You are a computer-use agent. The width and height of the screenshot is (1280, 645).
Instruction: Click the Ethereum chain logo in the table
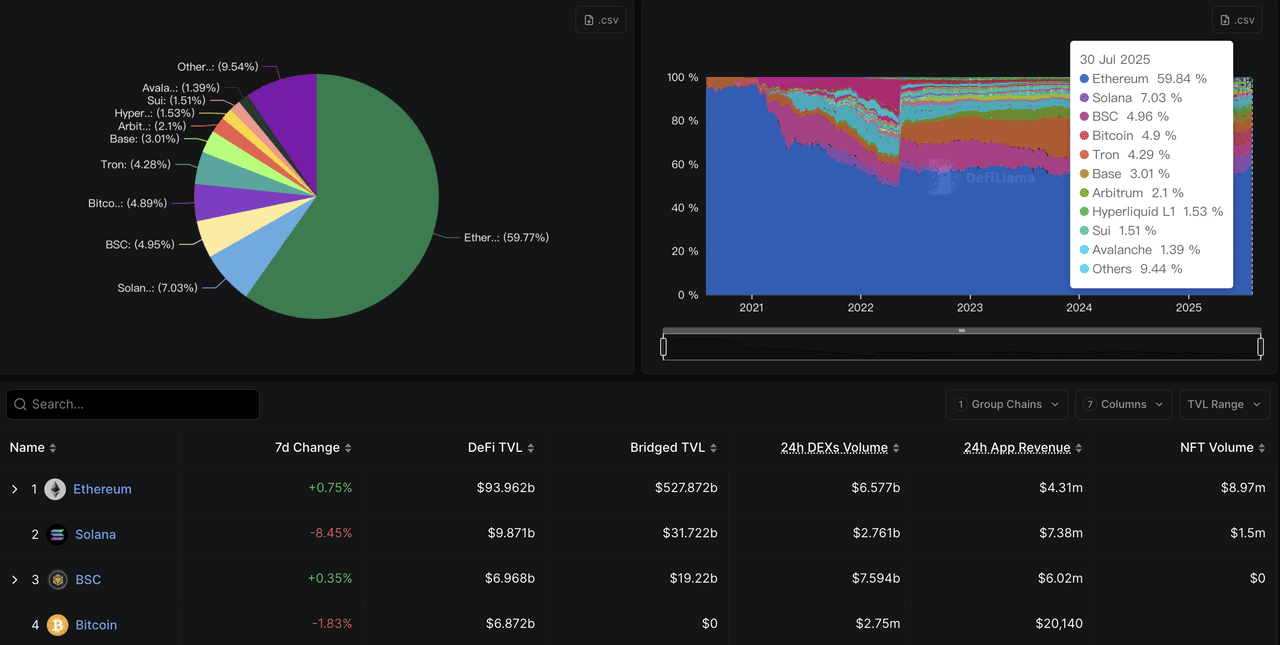56,489
